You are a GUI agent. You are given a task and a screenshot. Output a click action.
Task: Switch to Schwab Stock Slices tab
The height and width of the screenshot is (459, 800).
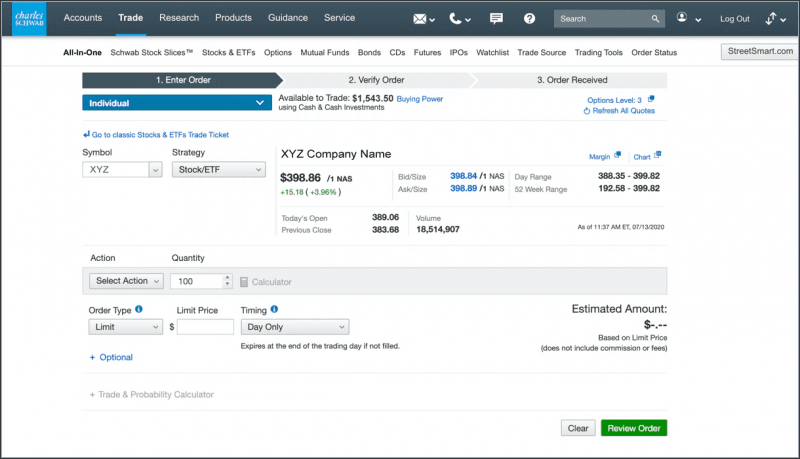[x=152, y=53]
